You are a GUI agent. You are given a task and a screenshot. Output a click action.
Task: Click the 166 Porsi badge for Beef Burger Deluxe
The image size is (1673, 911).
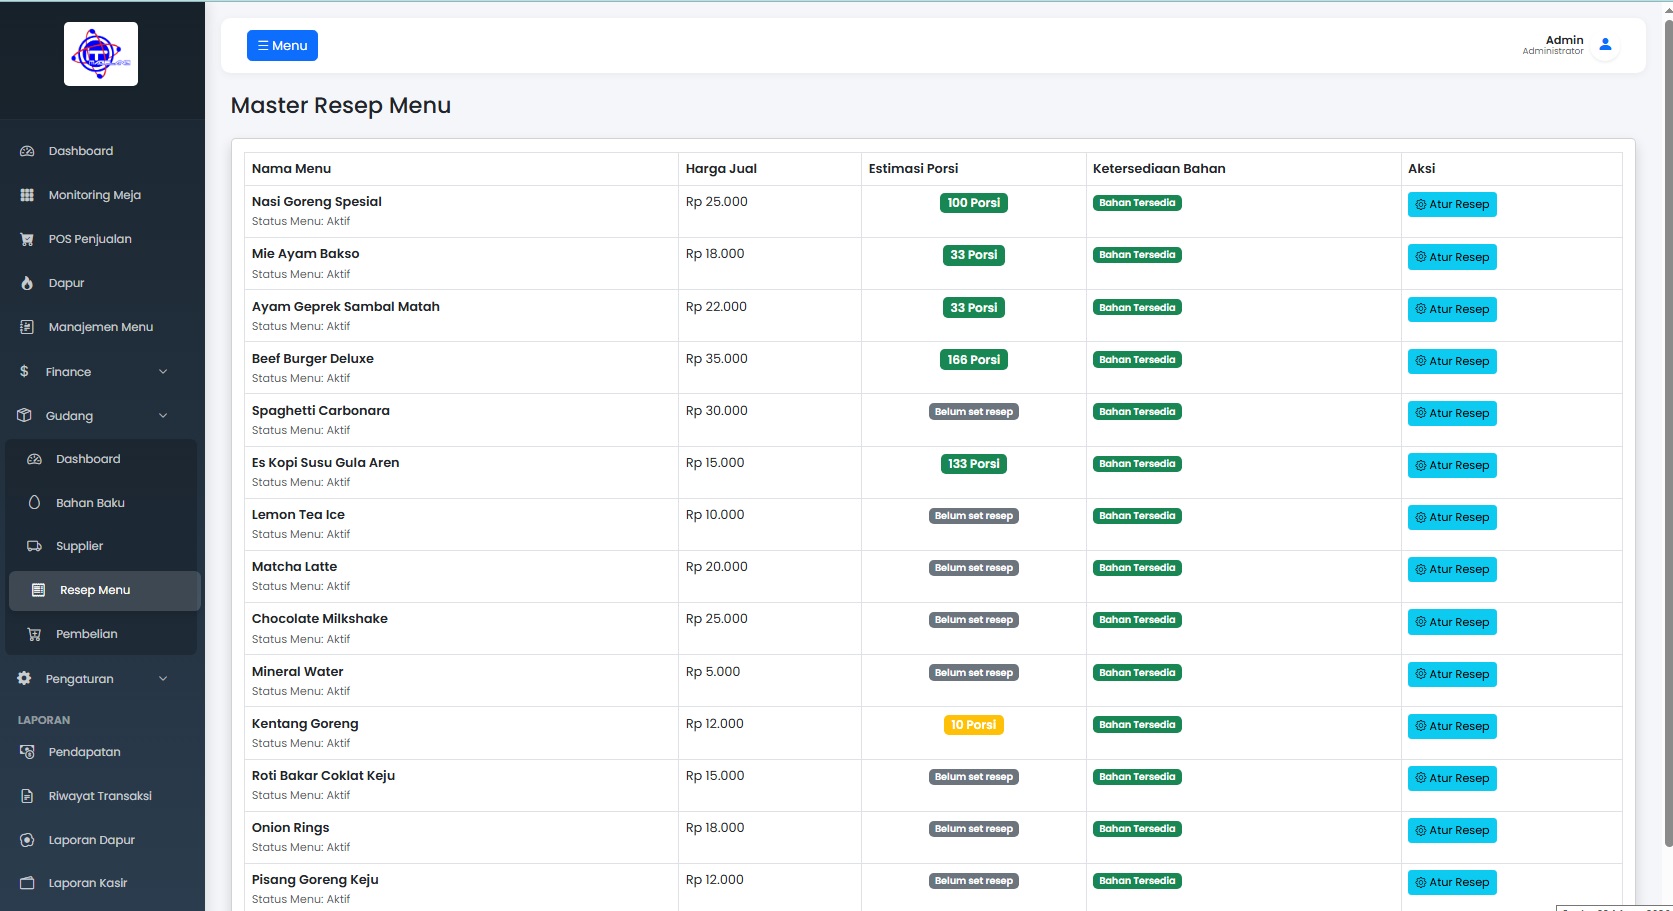pos(973,360)
